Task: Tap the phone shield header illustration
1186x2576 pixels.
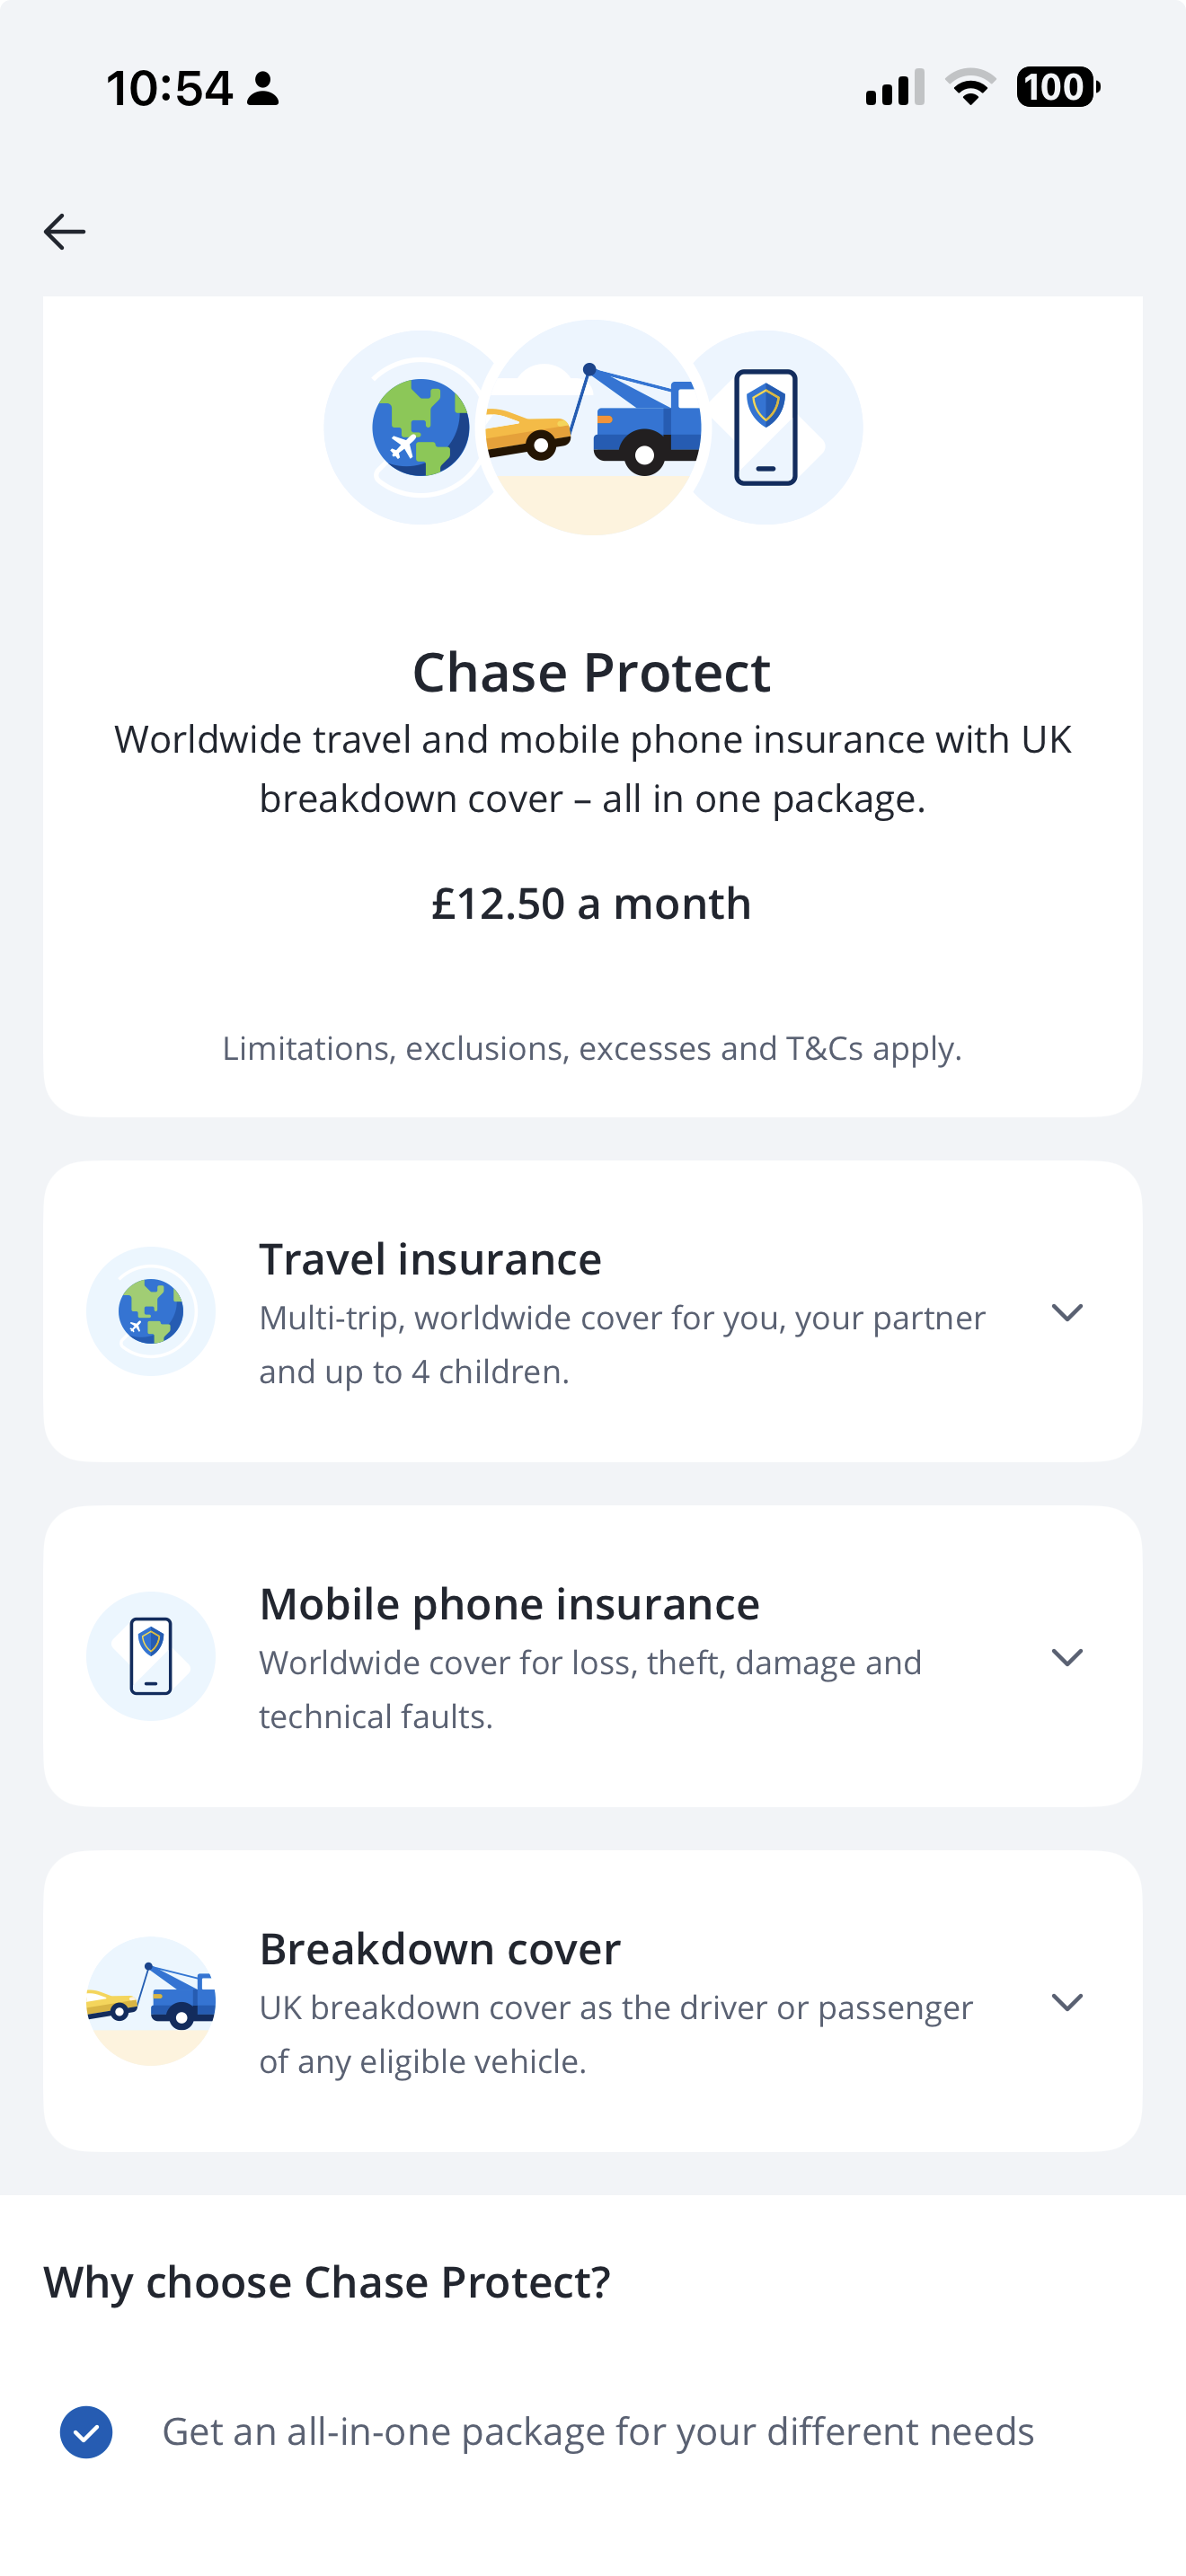Action: (x=766, y=427)
